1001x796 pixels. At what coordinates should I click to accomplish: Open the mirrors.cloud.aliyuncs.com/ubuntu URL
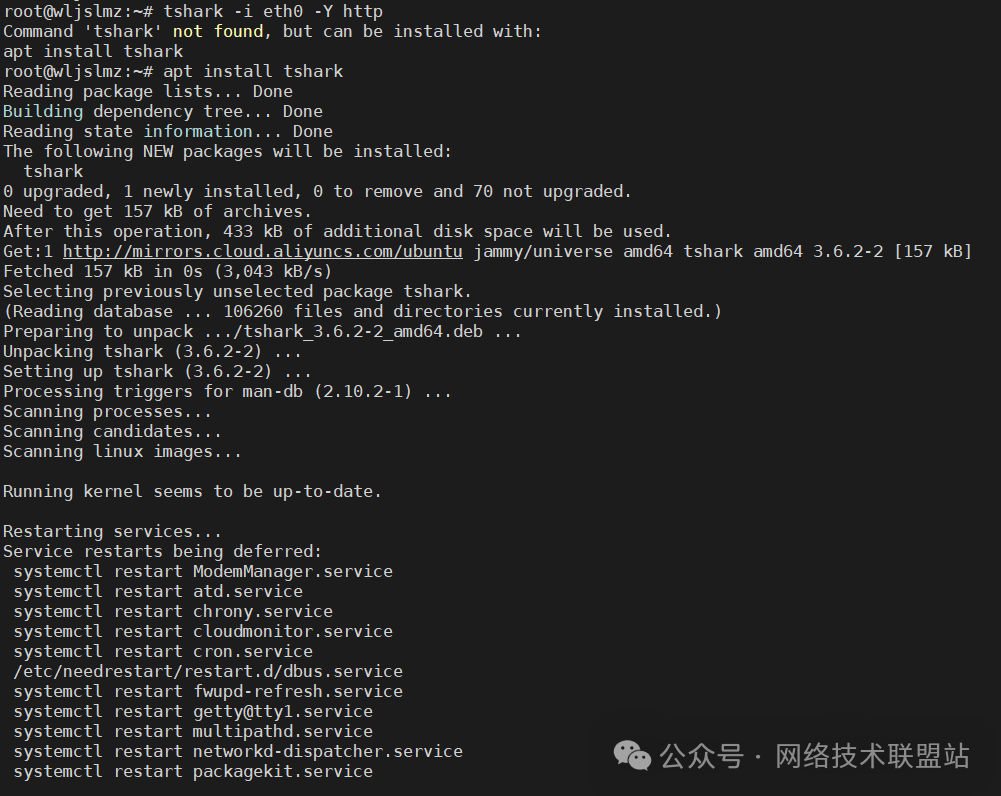(262, 251)
